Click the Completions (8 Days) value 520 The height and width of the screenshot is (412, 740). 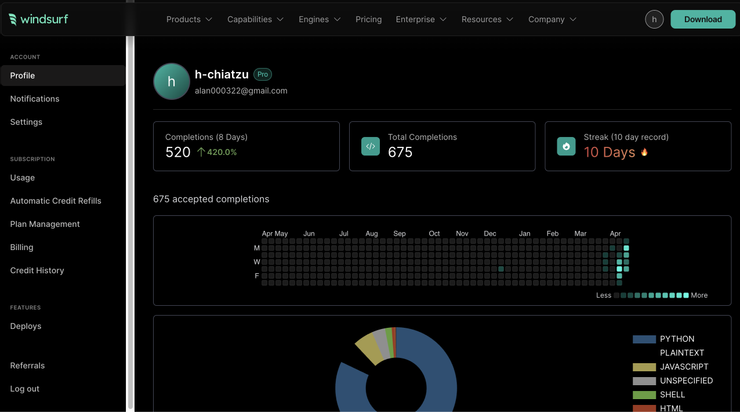[x=178, y=152]
